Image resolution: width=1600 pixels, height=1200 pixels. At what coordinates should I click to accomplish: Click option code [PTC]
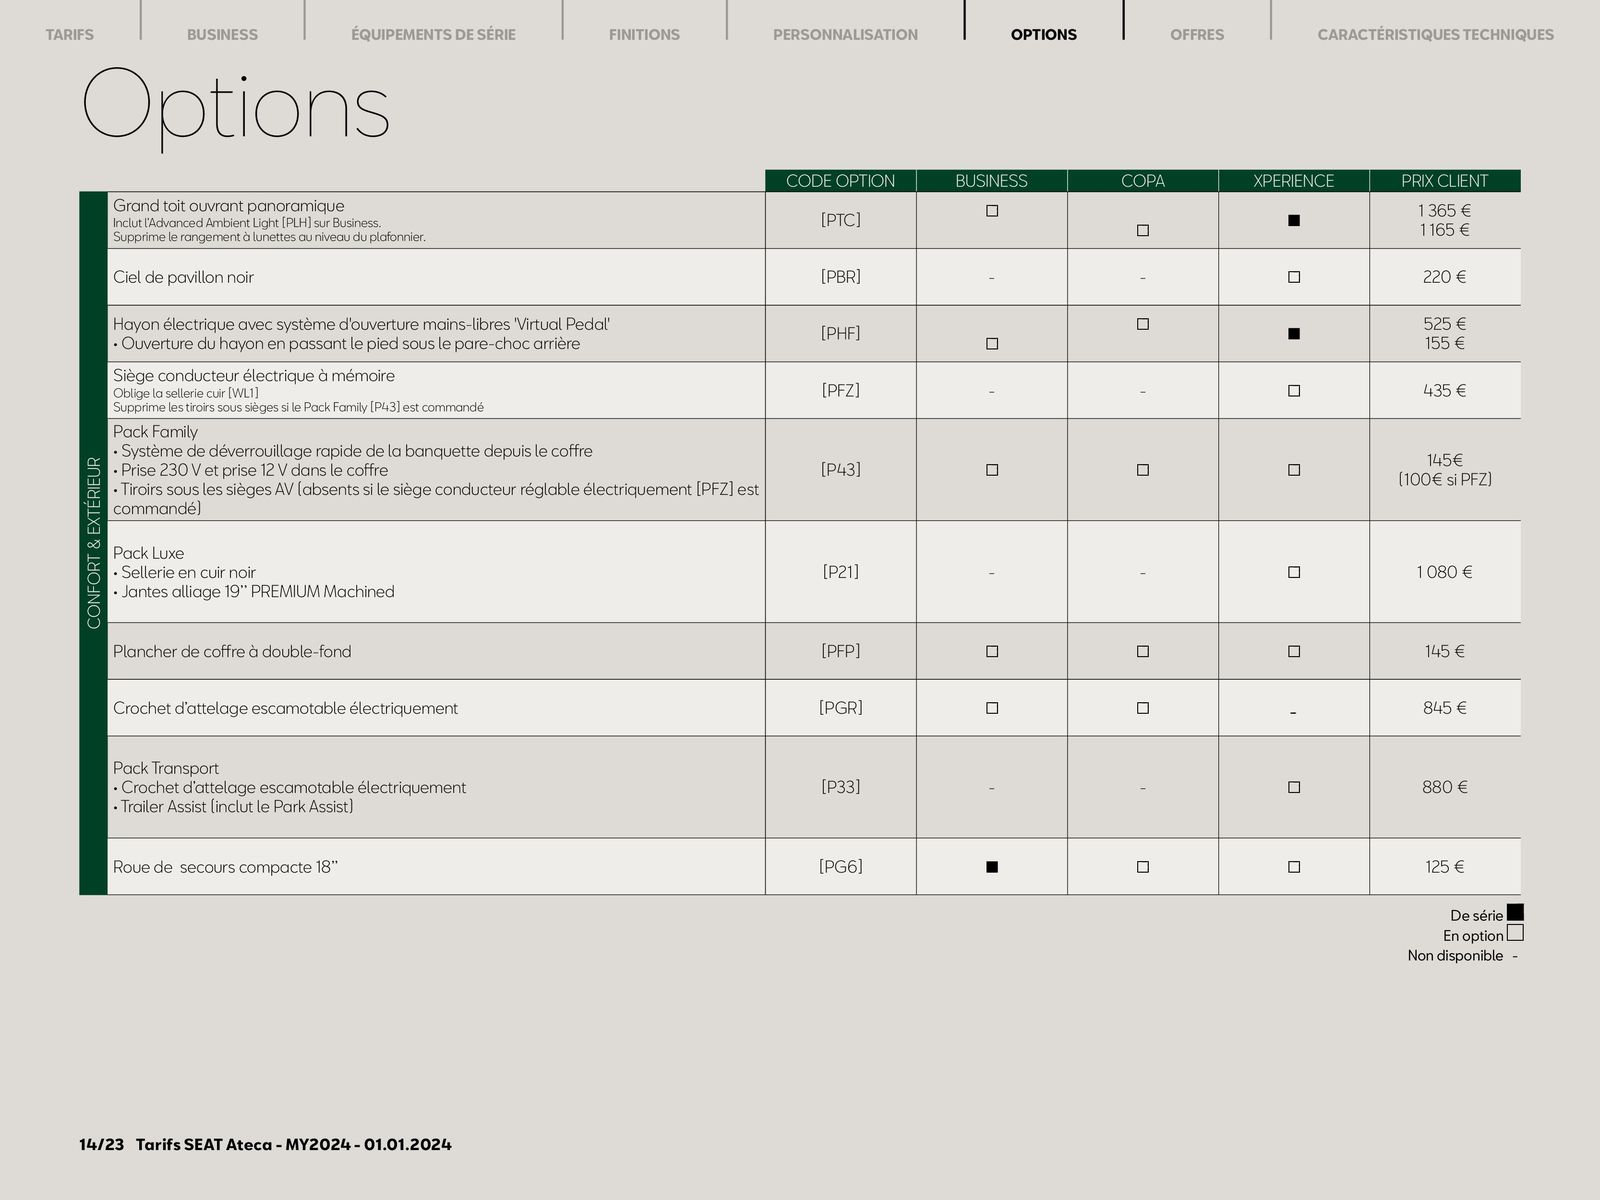pos(841,220)
